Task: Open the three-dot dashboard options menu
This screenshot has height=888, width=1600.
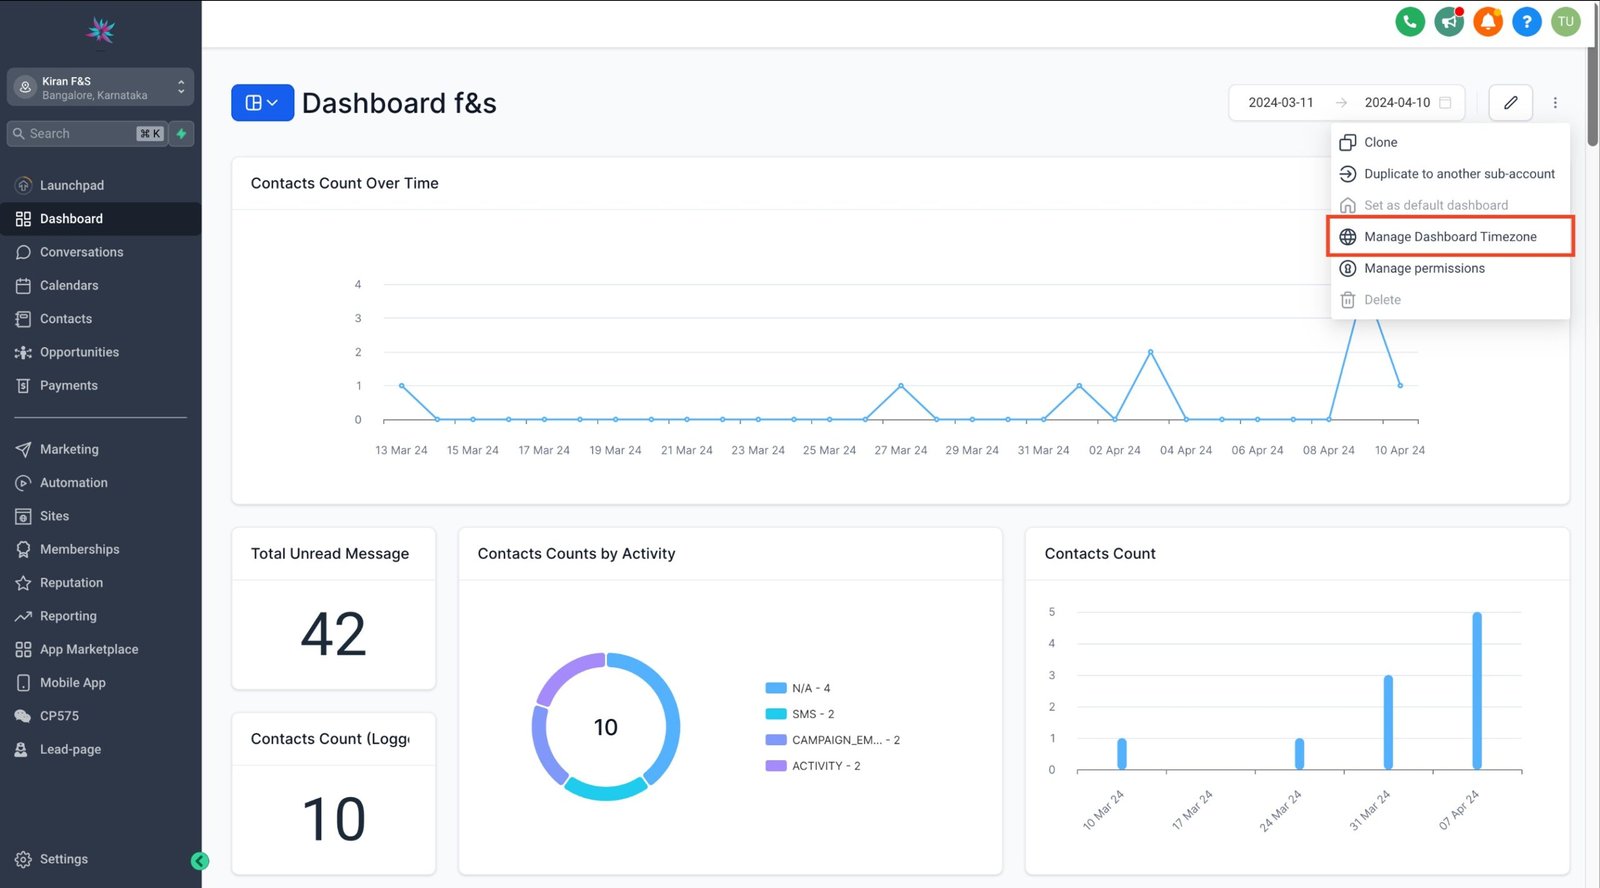Action: click(1555, 102)
